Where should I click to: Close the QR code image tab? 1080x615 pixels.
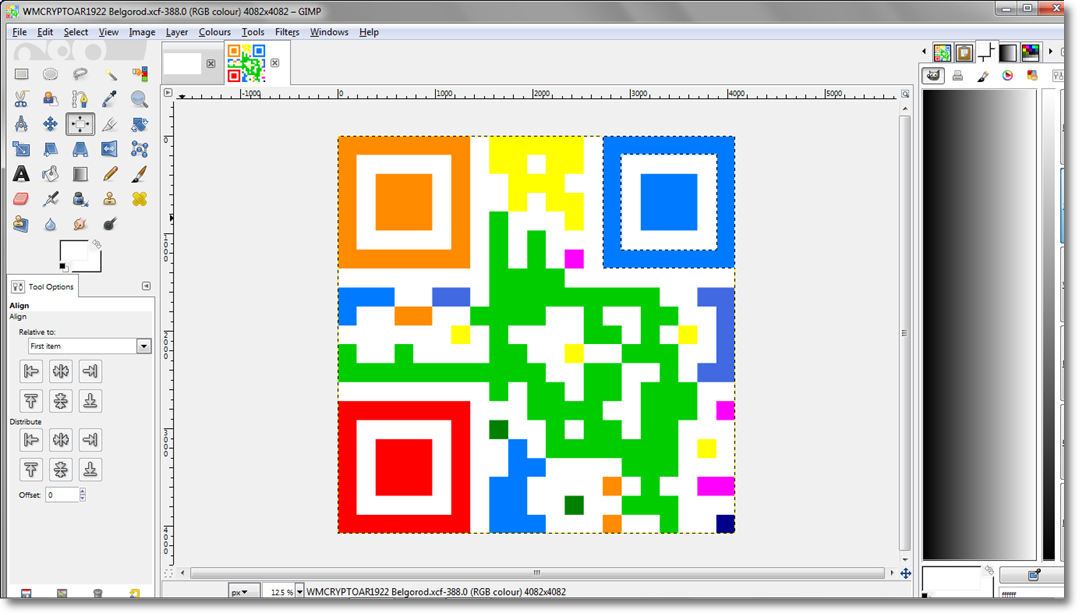[x=275, y=63]
